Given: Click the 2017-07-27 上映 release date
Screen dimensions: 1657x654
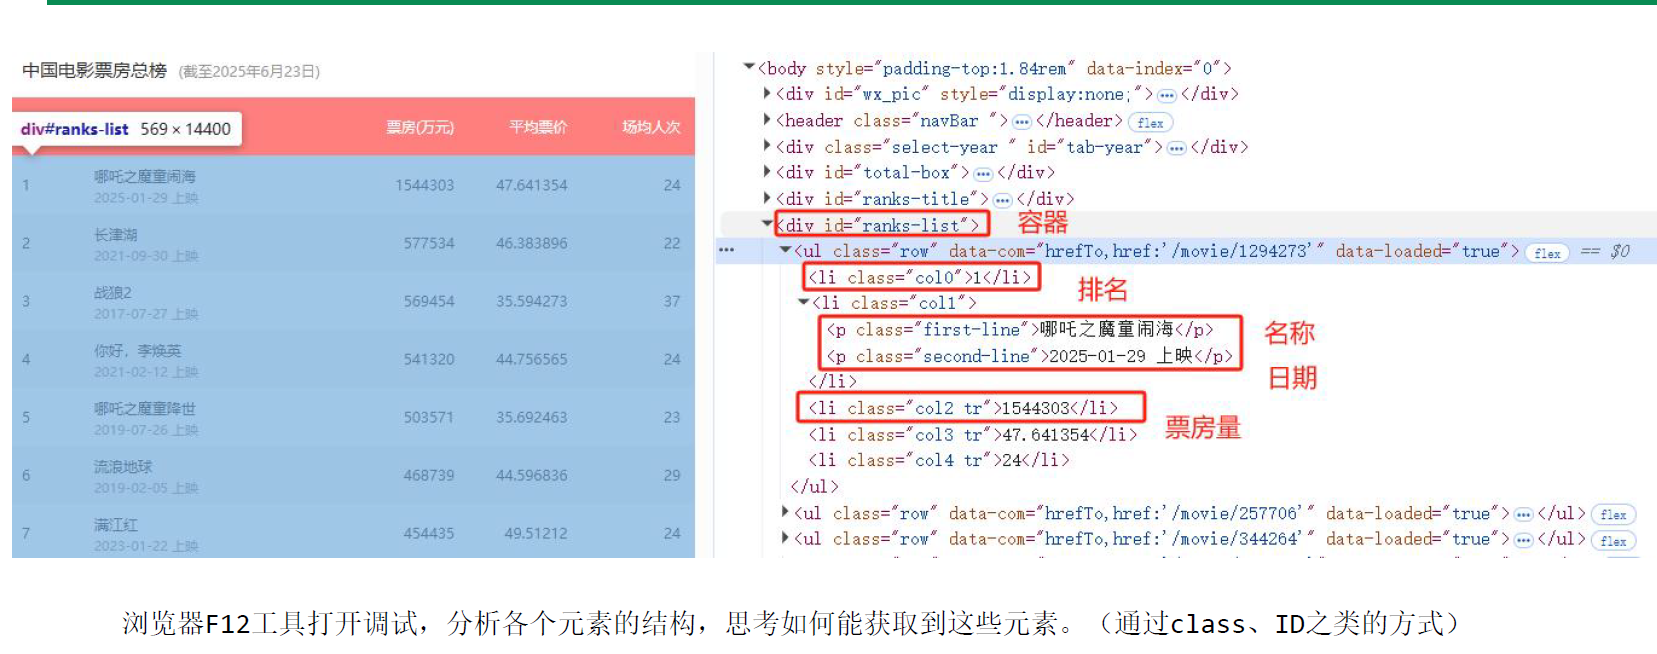Looking at the screenshot, I should tap(146, 314).
